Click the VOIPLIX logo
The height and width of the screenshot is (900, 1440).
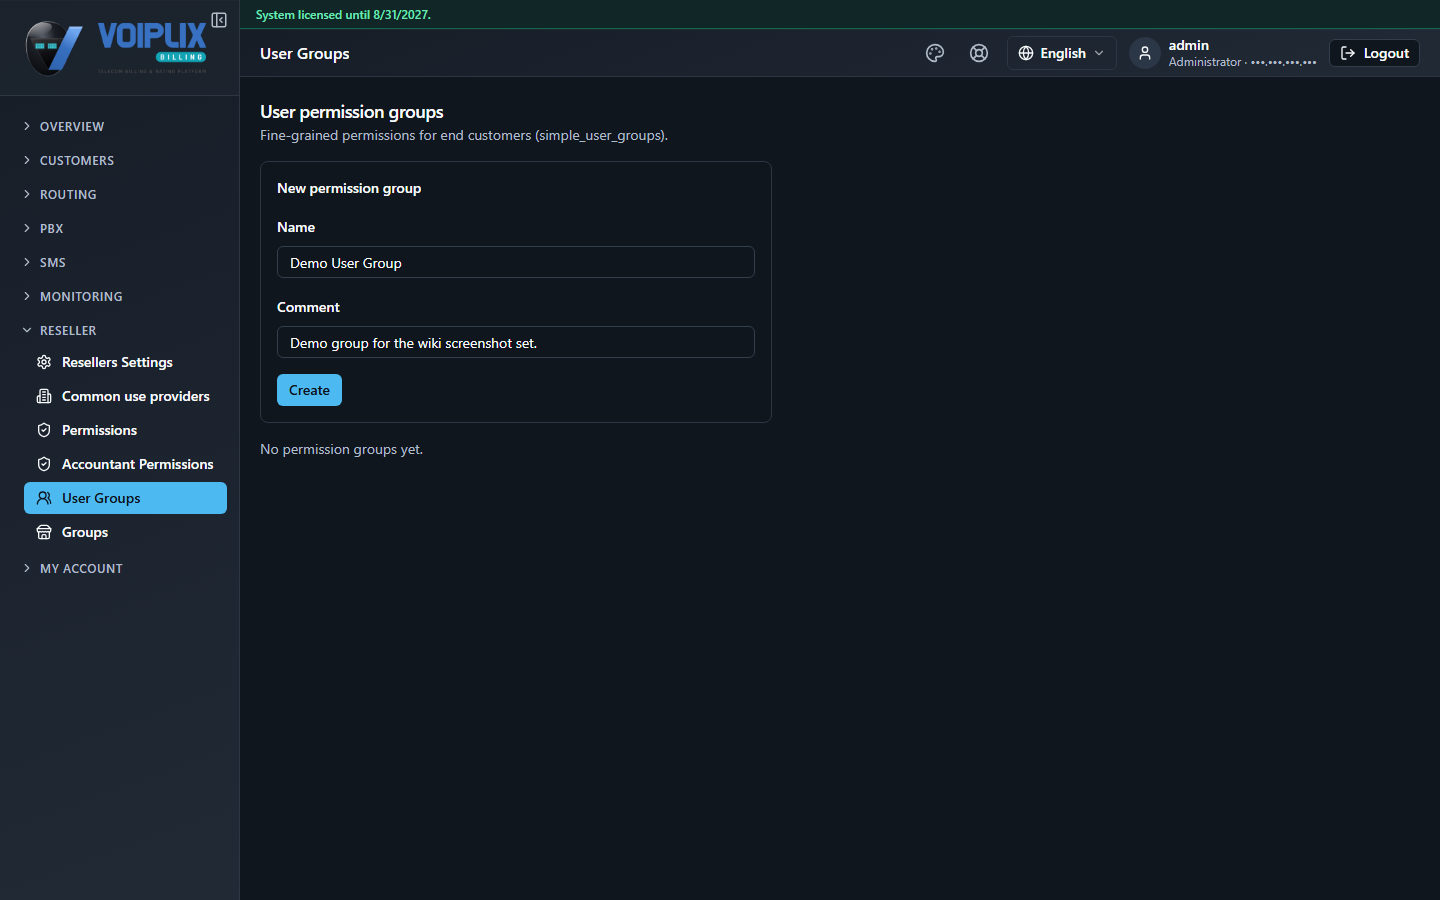click(116, 48)
